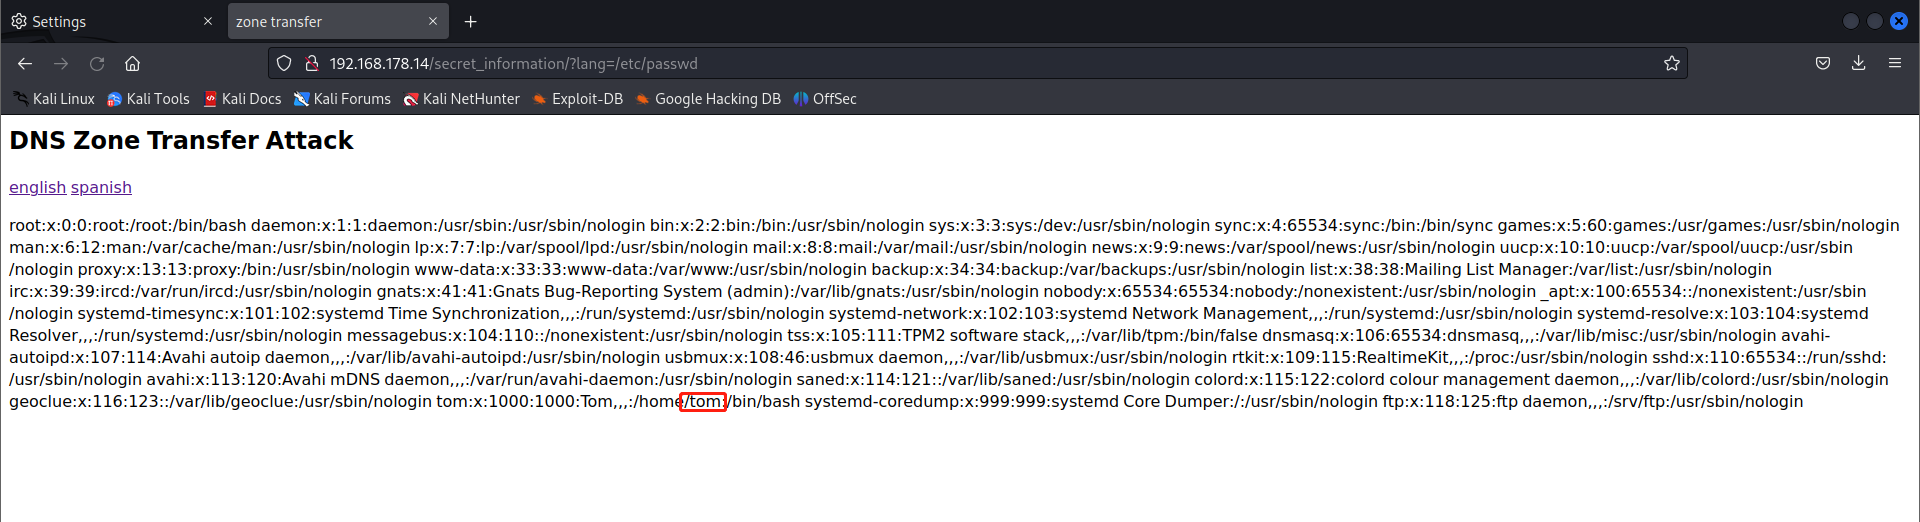Go back to the previous page
Screen dimensions: 1920x522
[25, 63]
